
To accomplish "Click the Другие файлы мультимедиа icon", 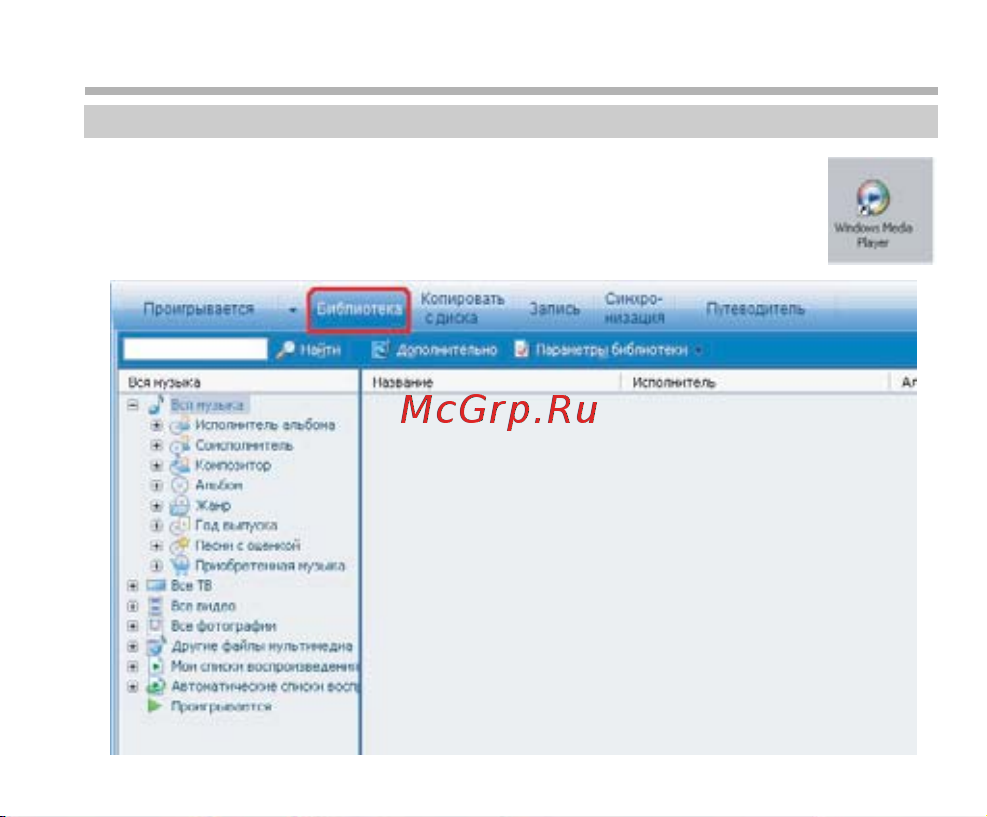I will pyautogui.click(x=155, y=646).
